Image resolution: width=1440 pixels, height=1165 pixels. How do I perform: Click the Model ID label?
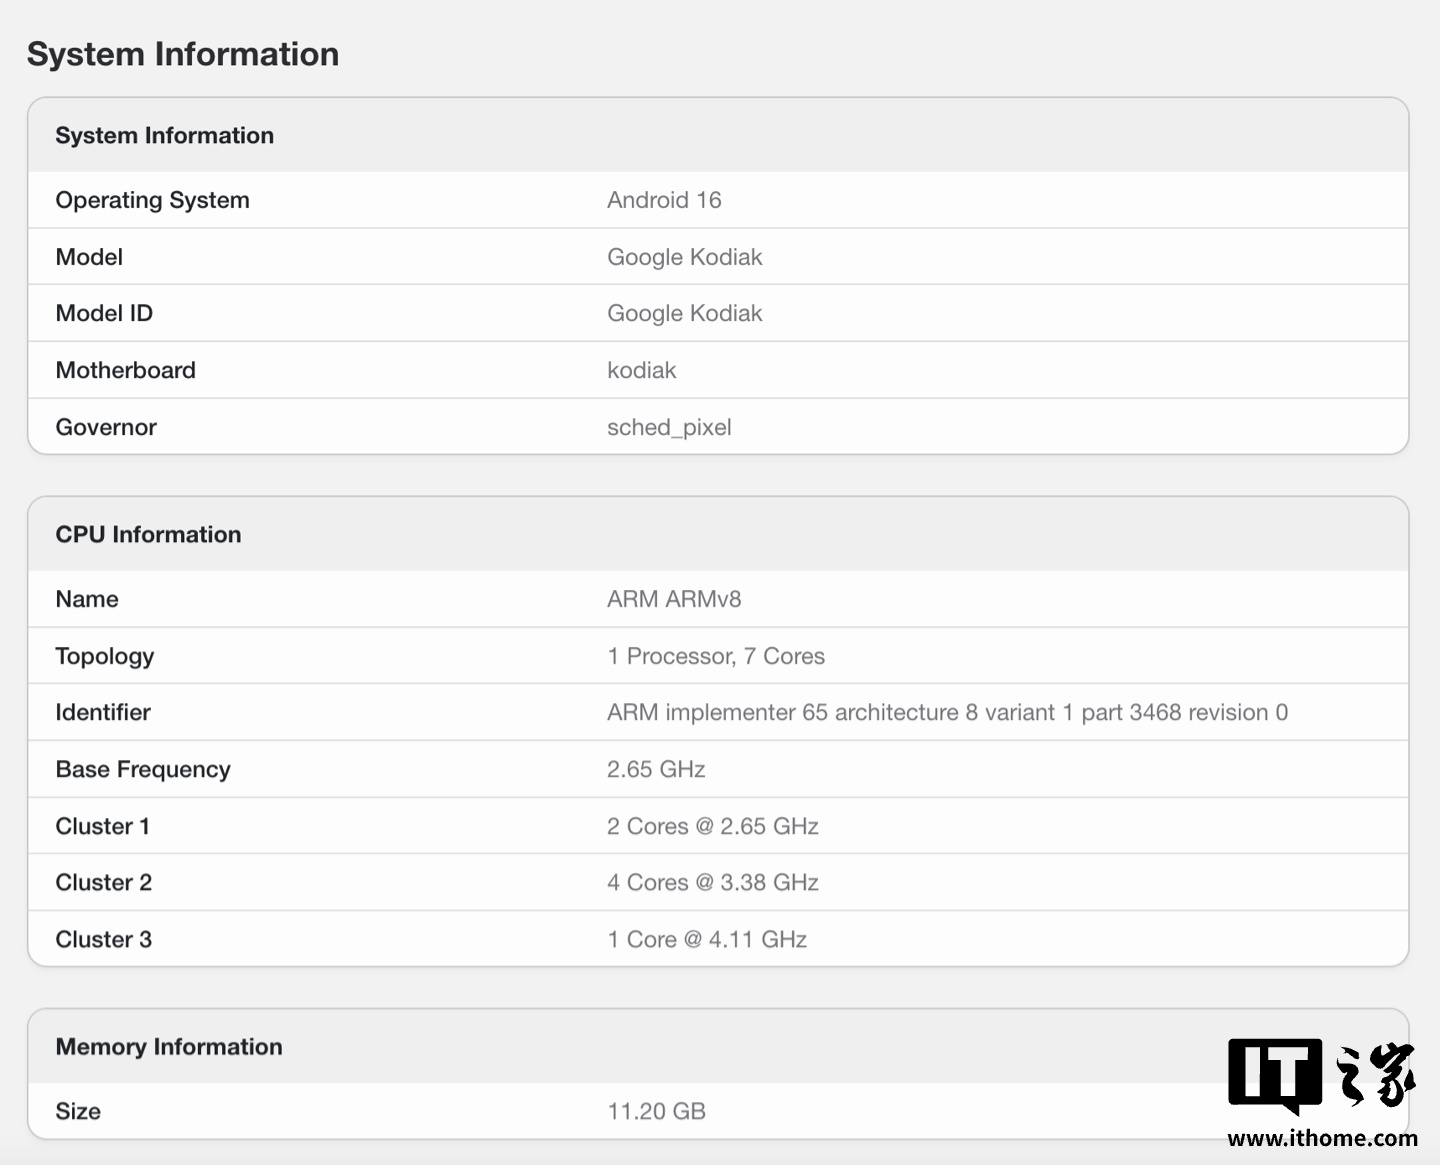coord(104,313)
